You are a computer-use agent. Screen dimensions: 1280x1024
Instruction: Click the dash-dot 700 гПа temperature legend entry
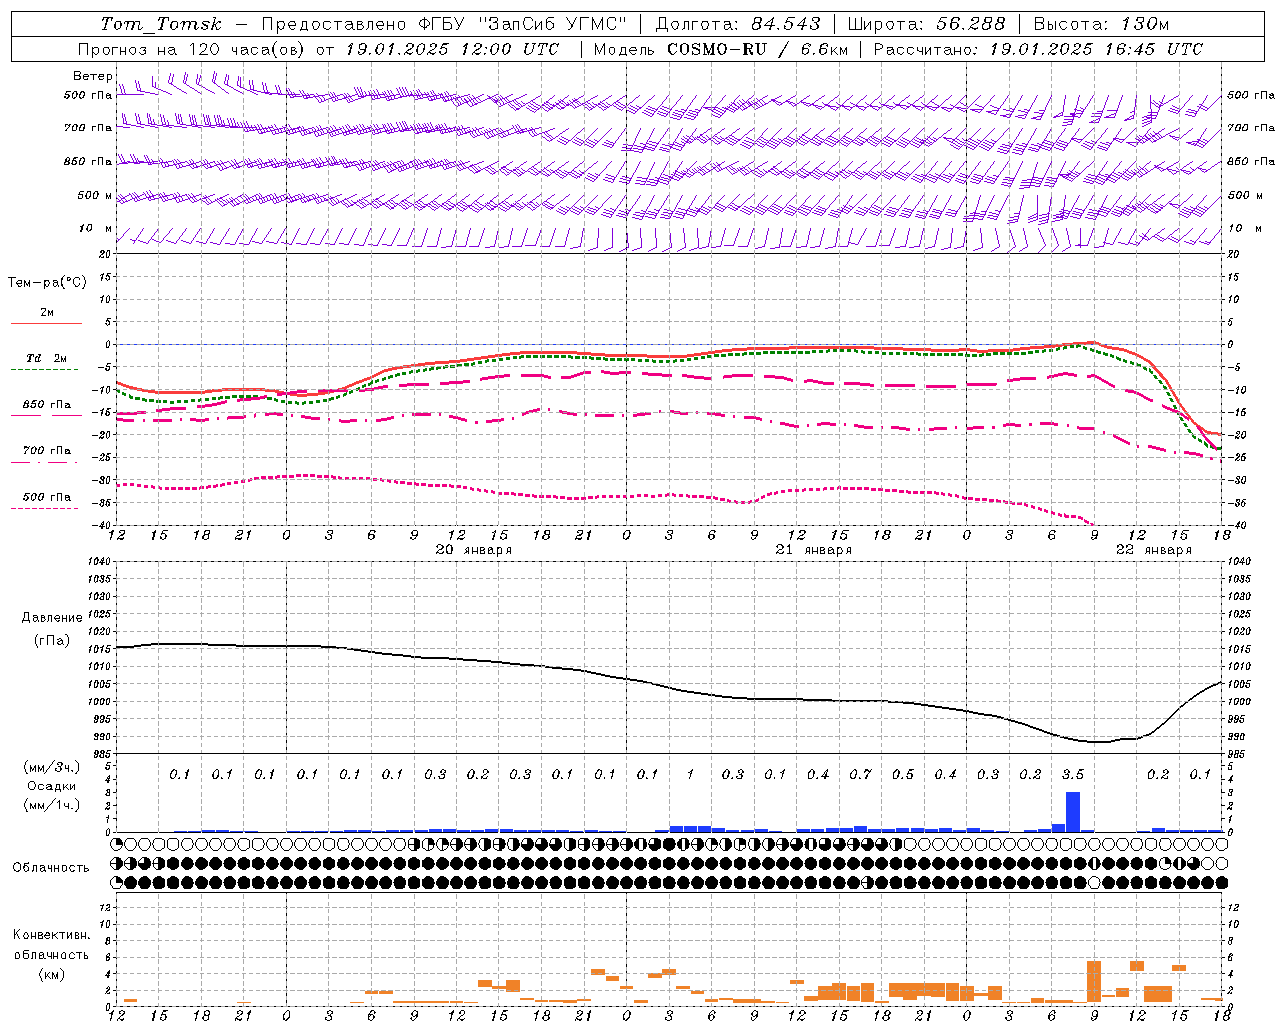(x=46, y=451)
